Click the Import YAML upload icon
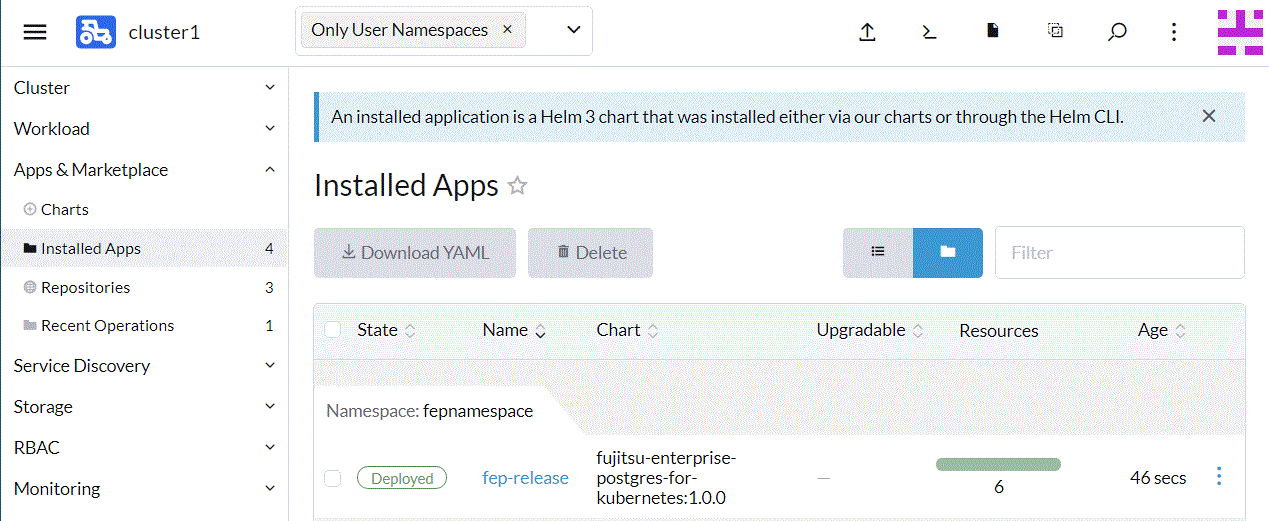Screen dimensions: 1269x521 point(867,32)
